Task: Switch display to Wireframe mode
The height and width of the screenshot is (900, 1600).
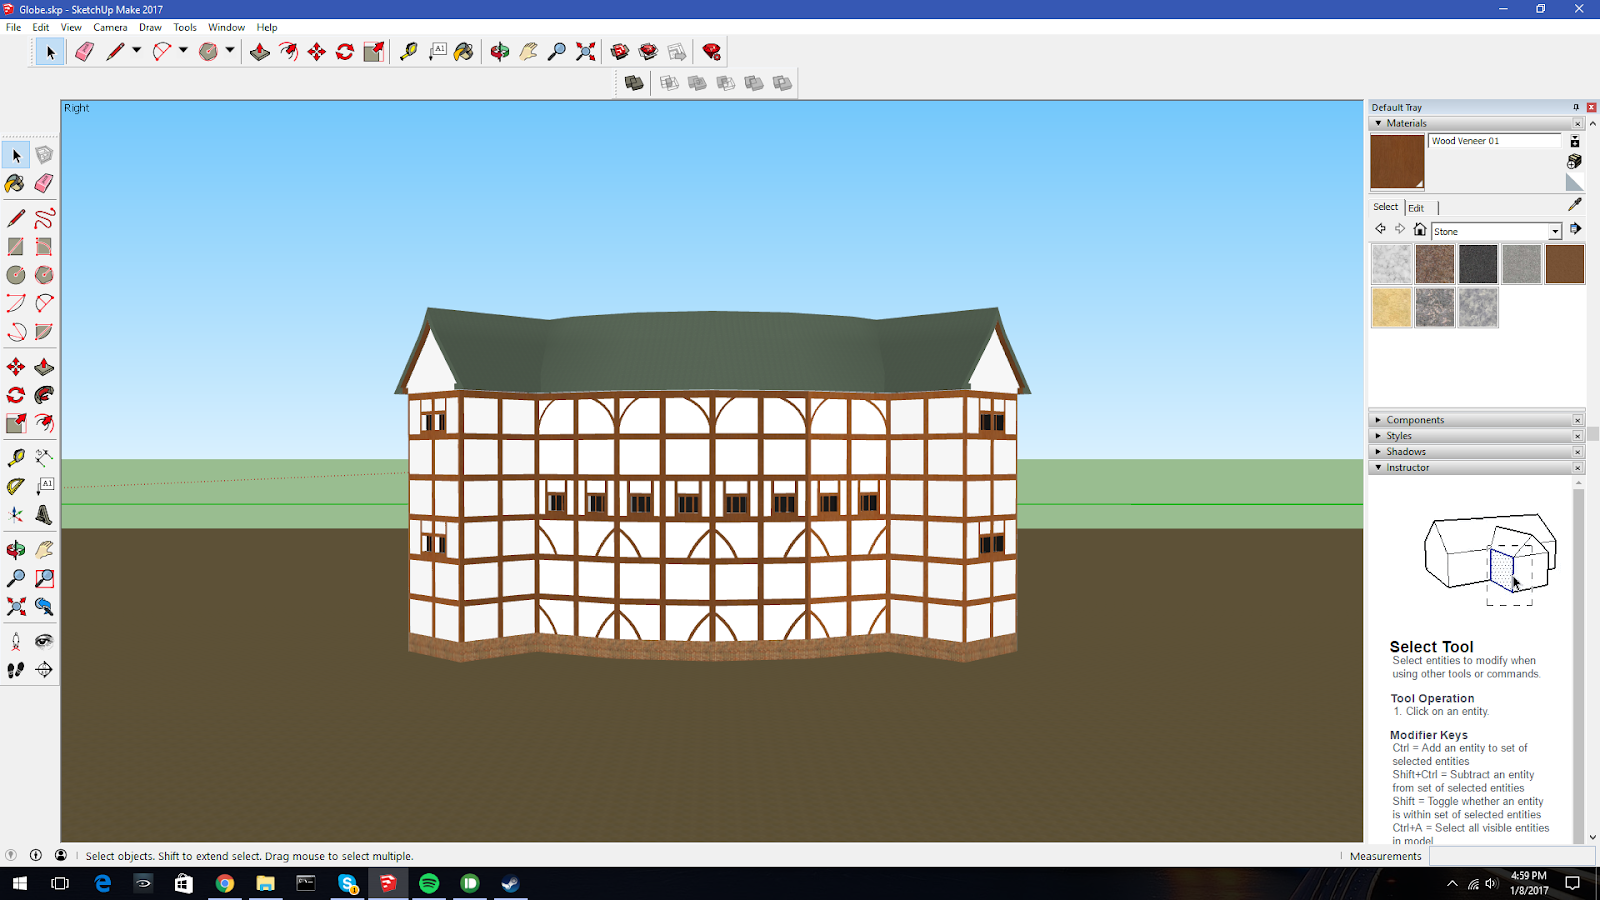Action: [668, 82]
